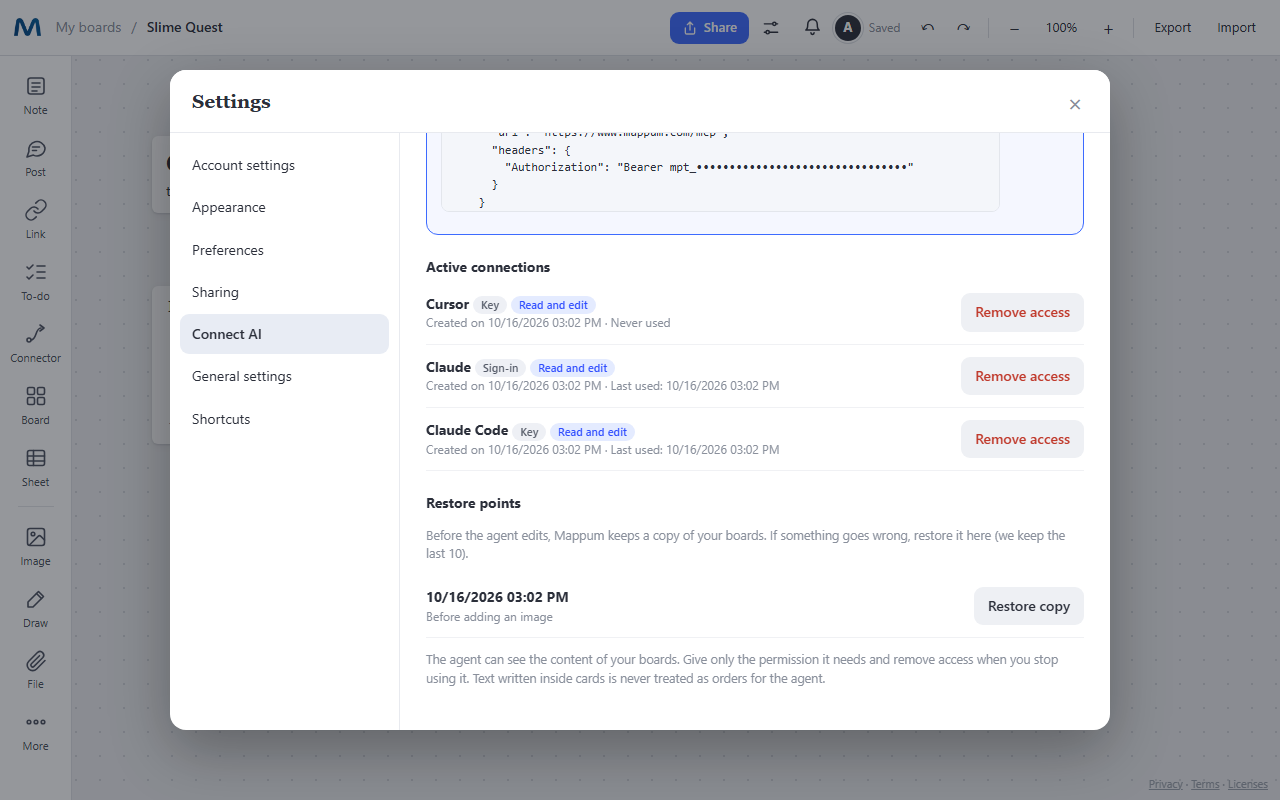The width and height of the screenshot is (1280, 800).
Task: Select the To-do tool icon
Action: pyautogui.click(x=36, y=272)
